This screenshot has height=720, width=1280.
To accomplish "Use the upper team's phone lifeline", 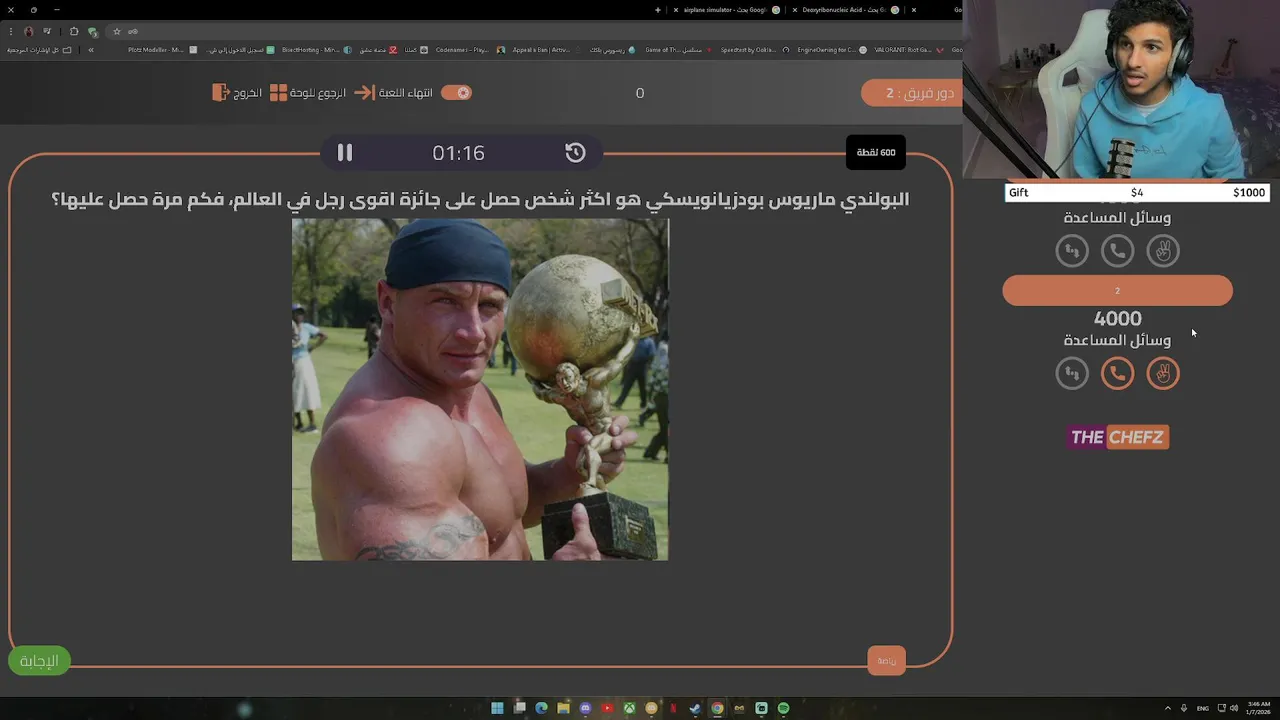I will point(1117,251).
